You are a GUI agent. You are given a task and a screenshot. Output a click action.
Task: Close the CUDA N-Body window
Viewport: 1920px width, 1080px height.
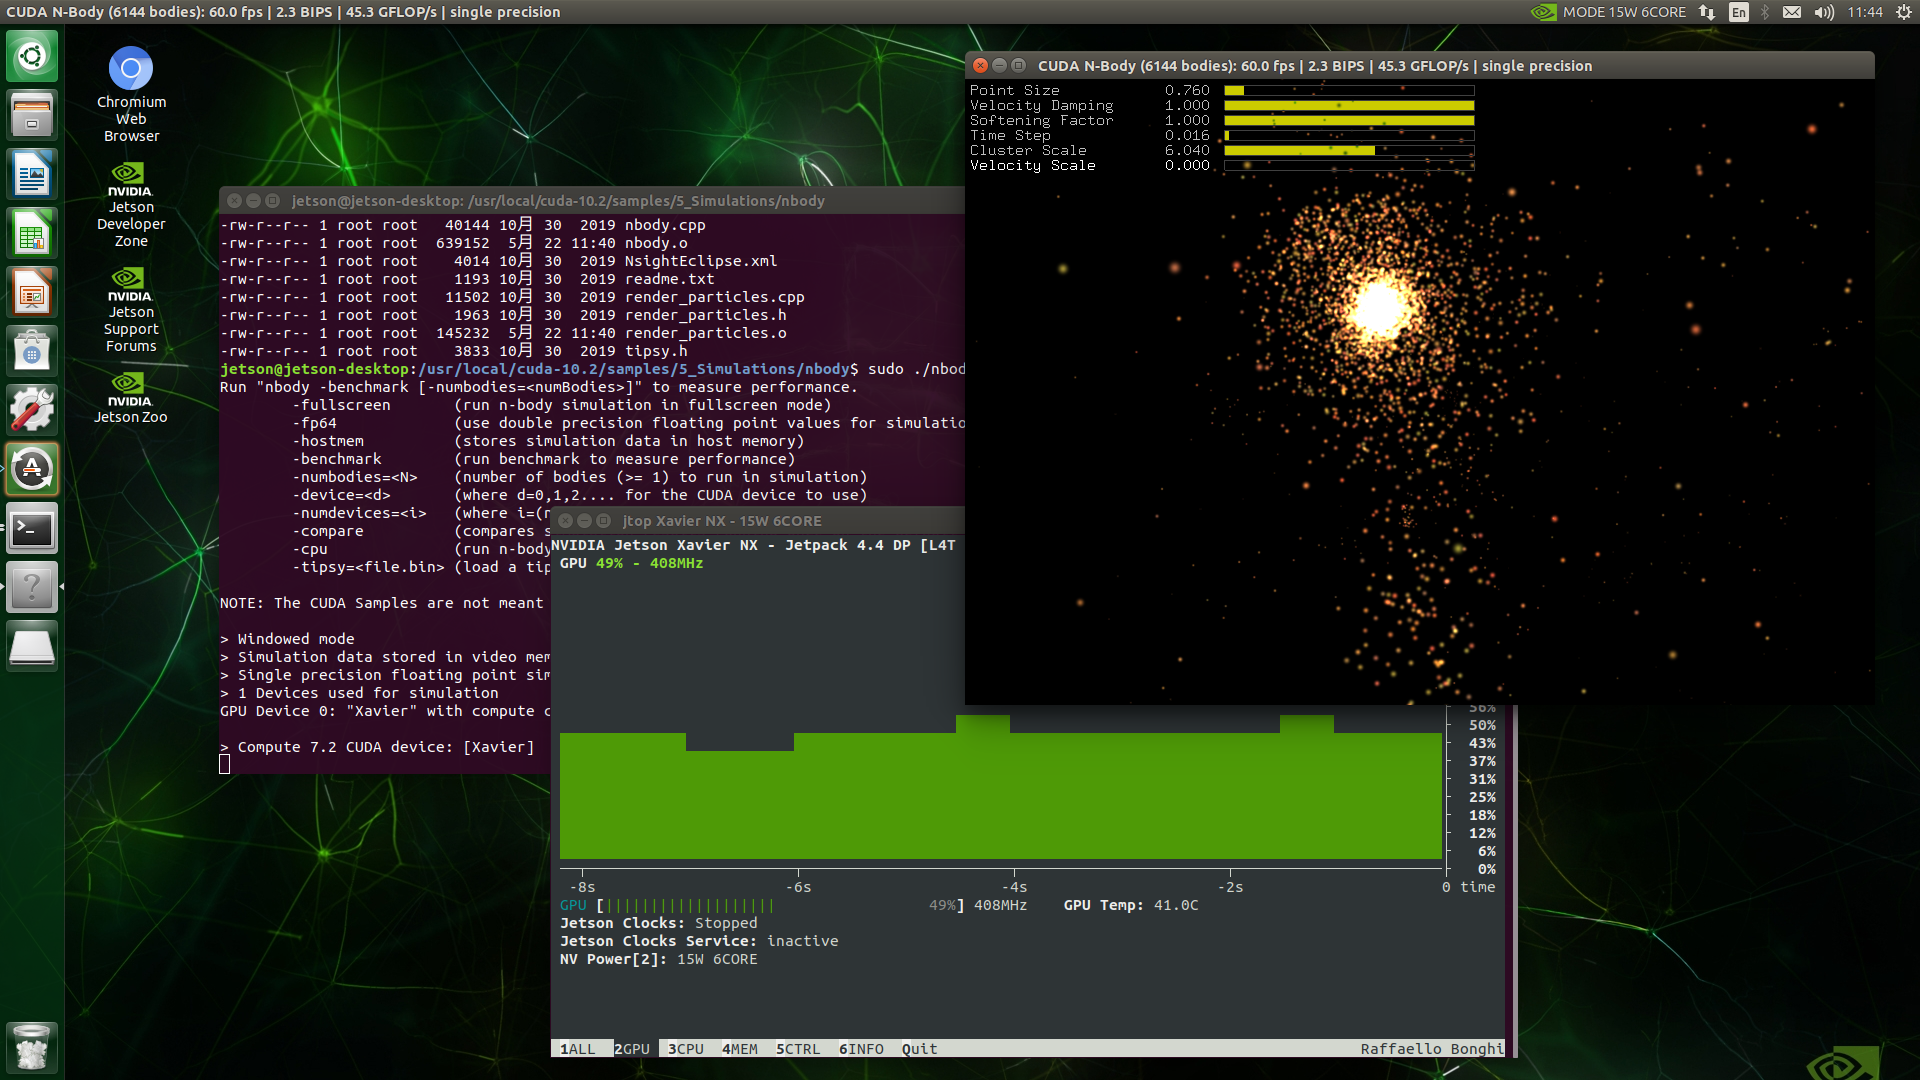pos(980,66)
